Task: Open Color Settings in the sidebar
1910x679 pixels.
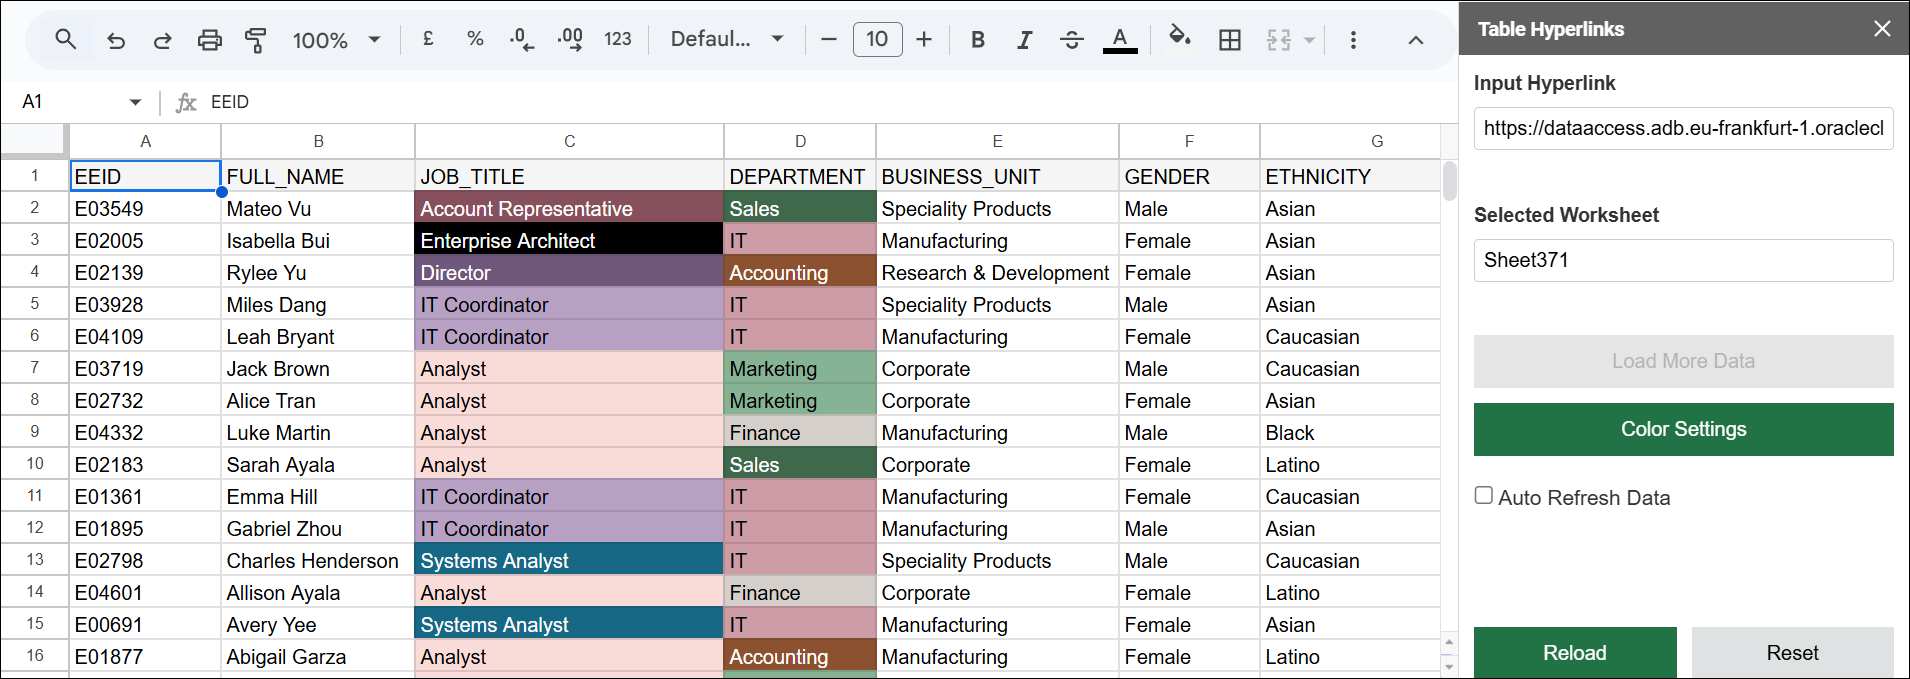Action: [1683, 429]
